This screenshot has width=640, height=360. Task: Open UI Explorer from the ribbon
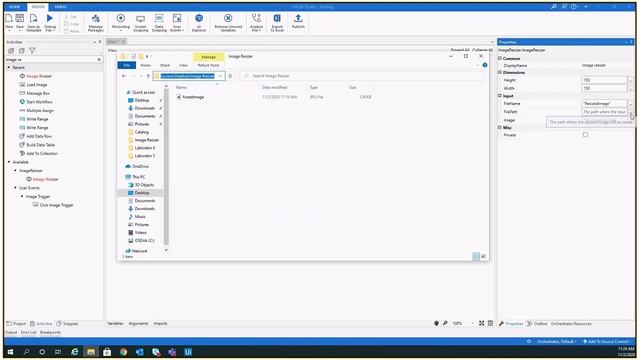click(199, 23)
